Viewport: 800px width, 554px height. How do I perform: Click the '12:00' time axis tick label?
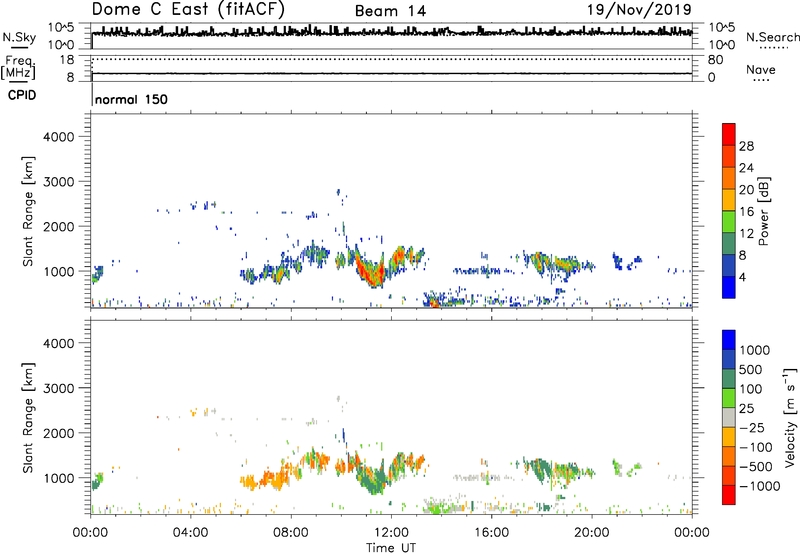[x=391, y=533]
